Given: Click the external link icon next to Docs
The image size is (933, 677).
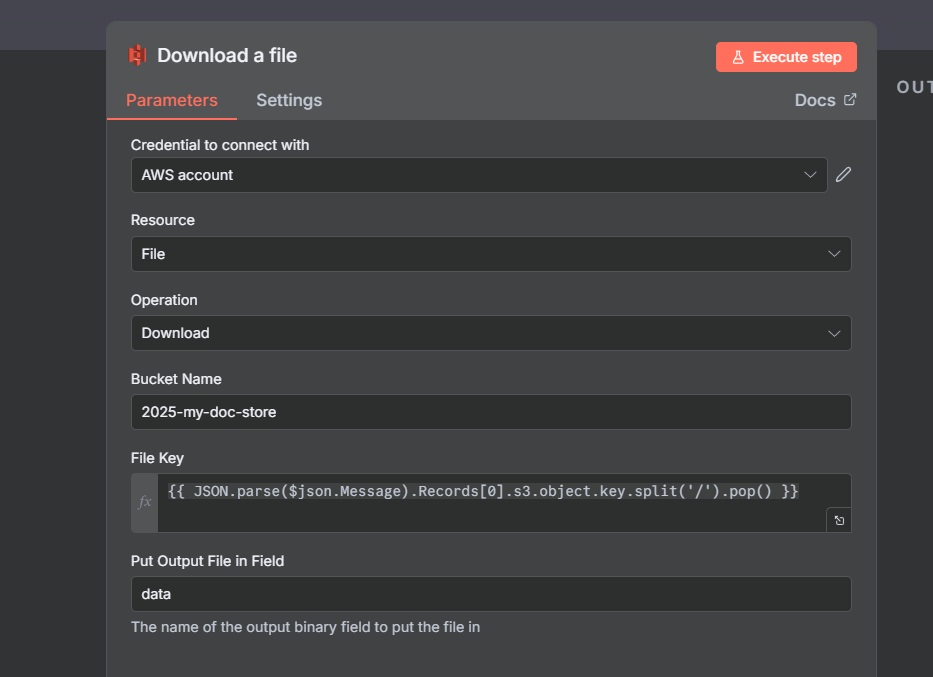Looking at the screenshot, I should click(x=850, y=99).
